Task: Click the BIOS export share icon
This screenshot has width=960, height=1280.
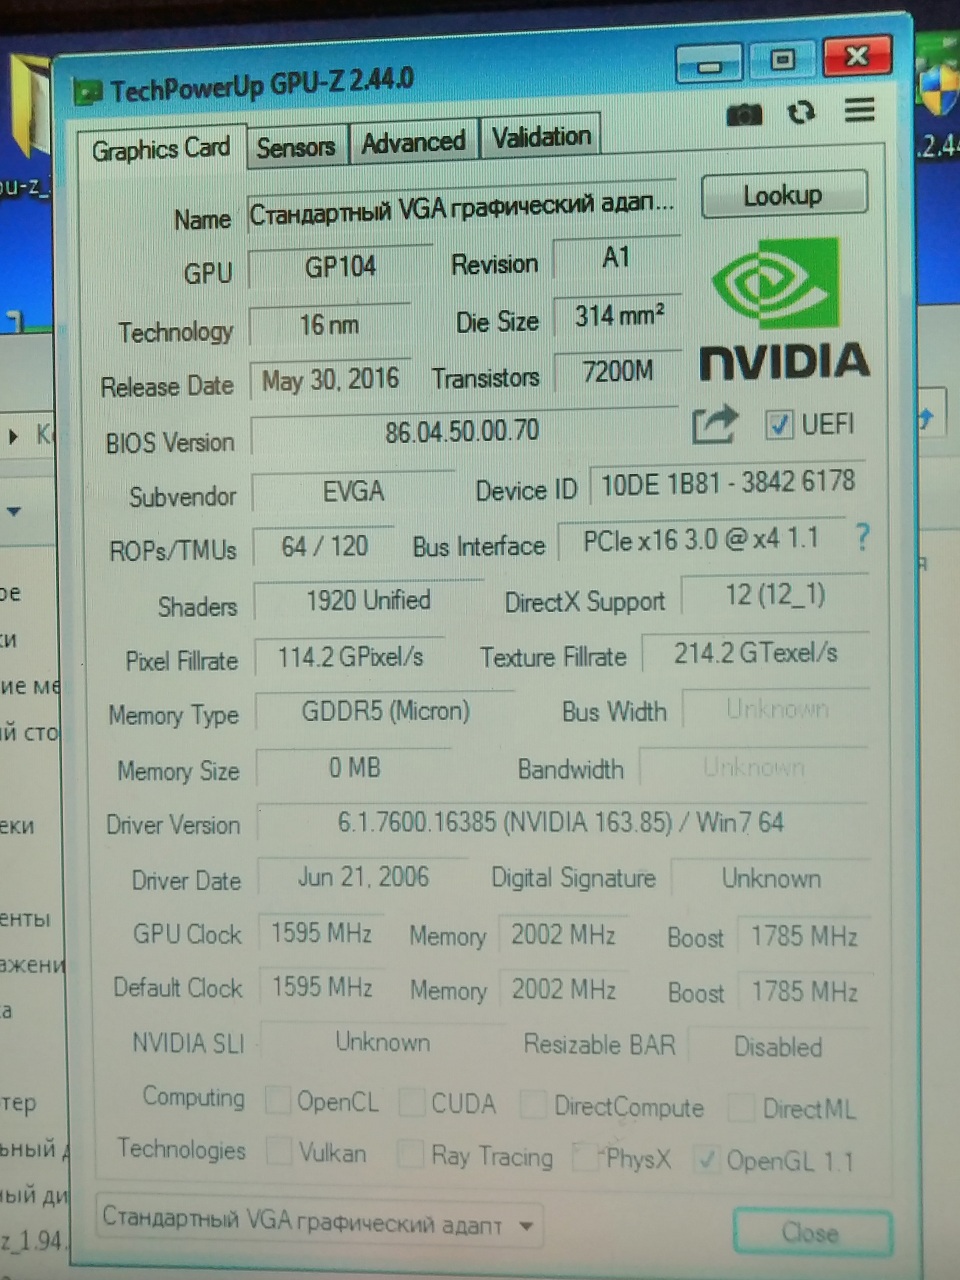Action: tap(714, 424)
